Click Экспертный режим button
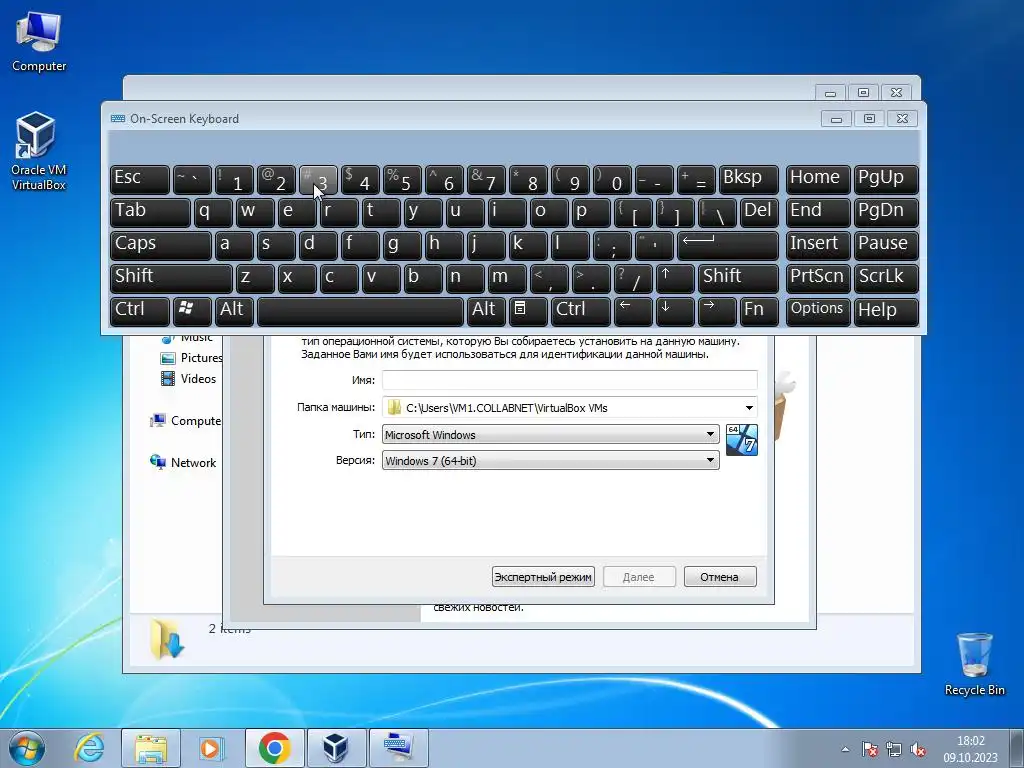Viewport: 1024px width, 768px height. (x=543, y=577)
